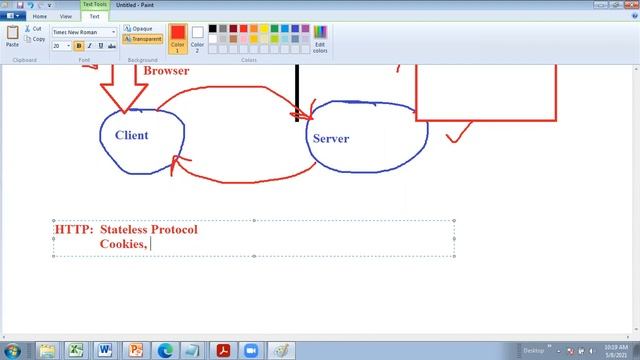
Task: Open Excel from taskbar
Action: 76,351
